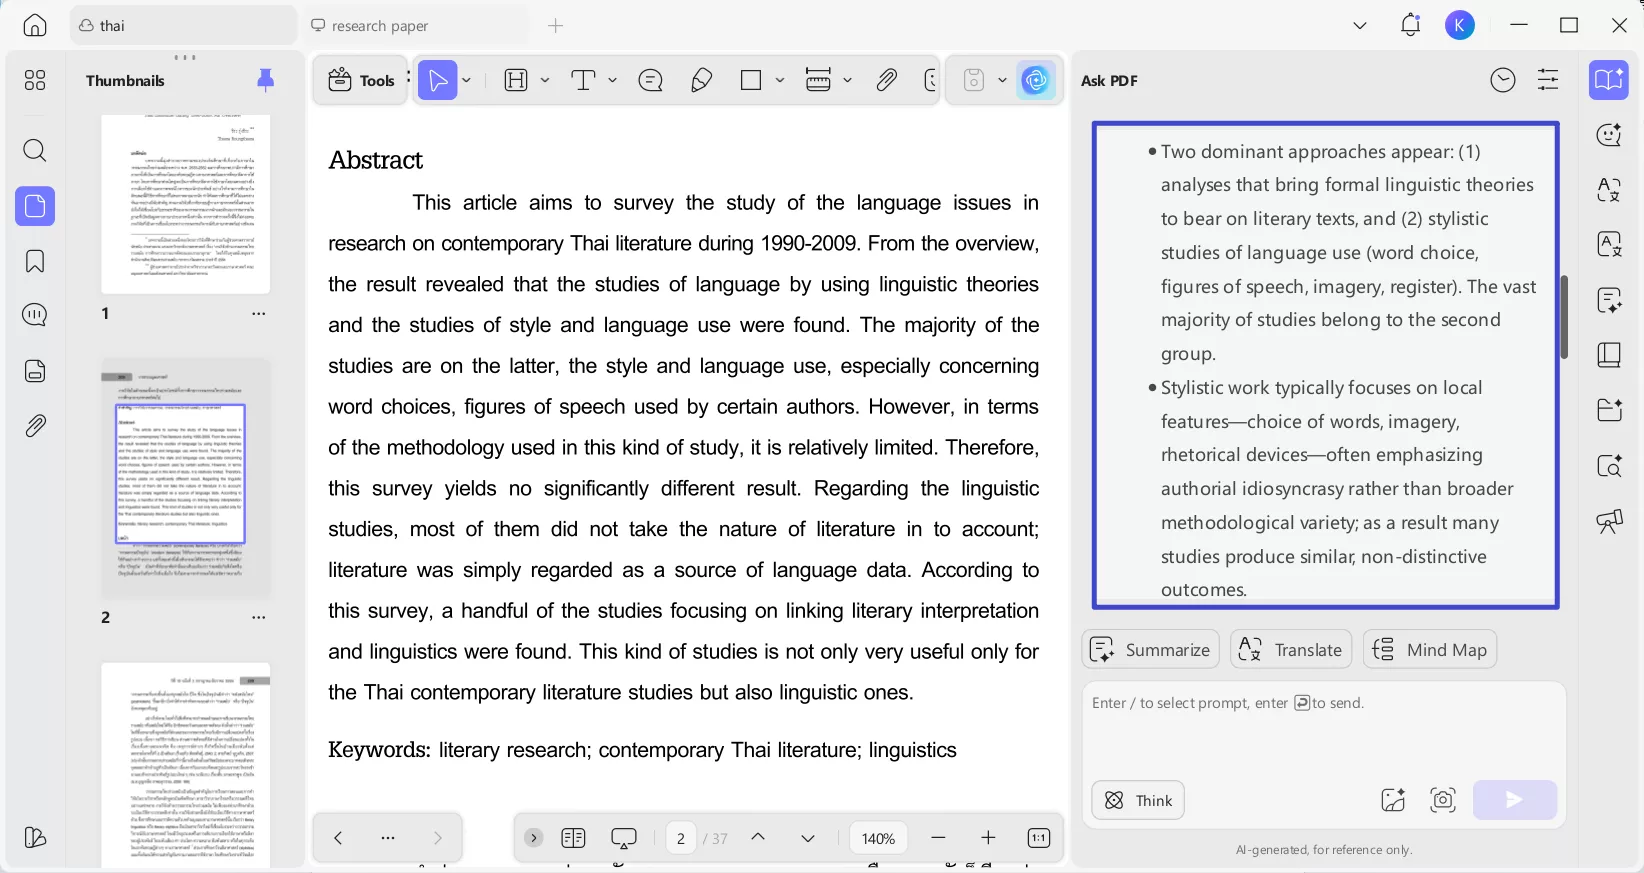Open the Bookmarks panel in left sidebar
This screenshot has height=873, width=1644.
coord(35,261)
